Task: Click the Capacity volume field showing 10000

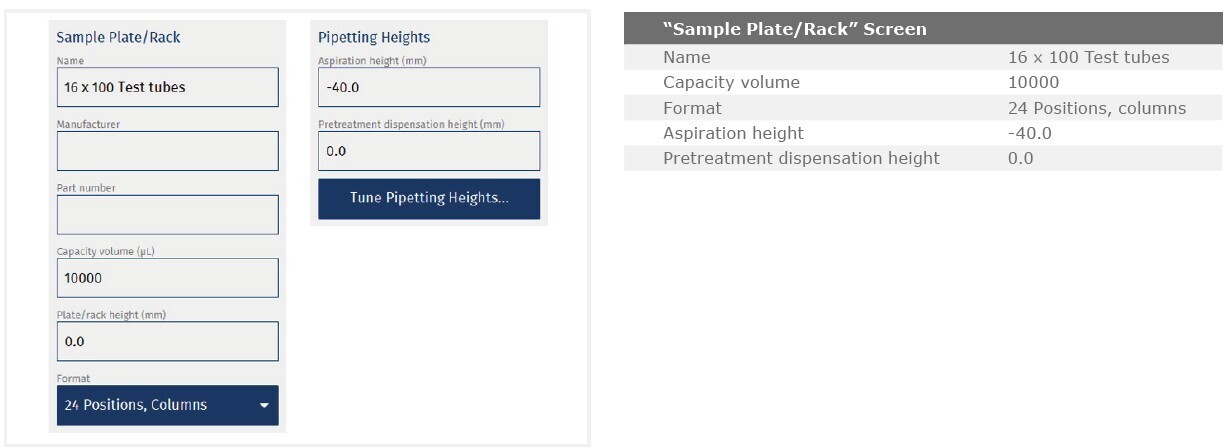Action: (x=167, y=278)
